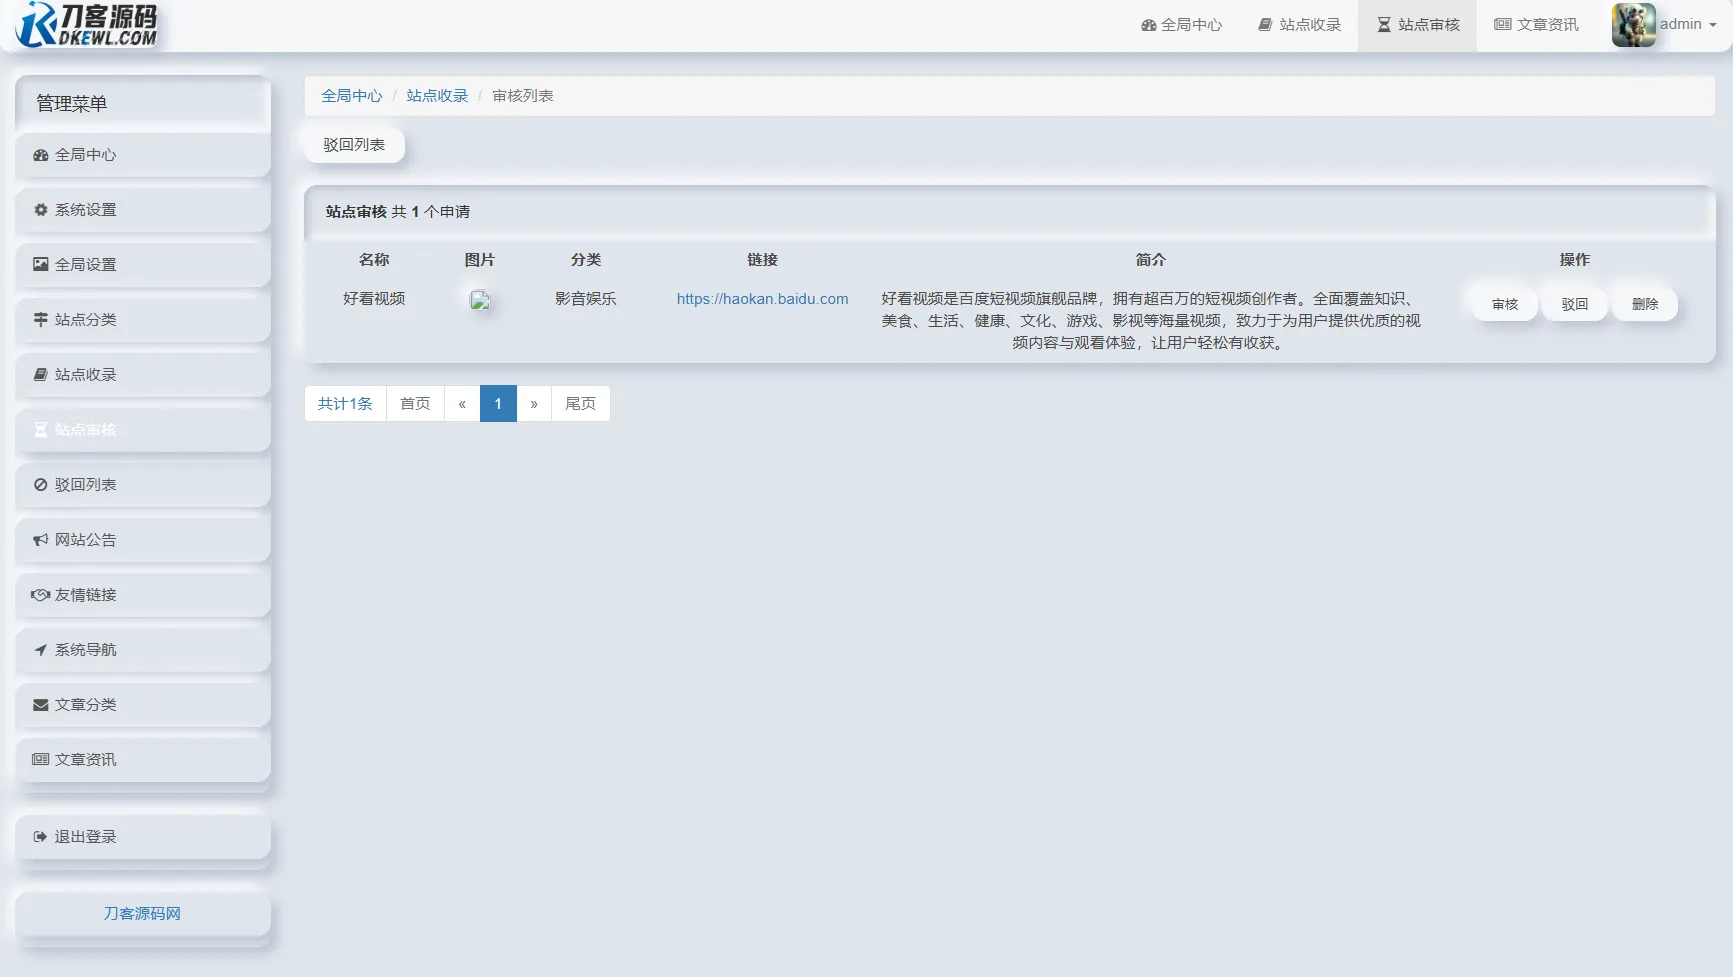Open 友情链接 using its eye icon

click(x=40, y=594)
